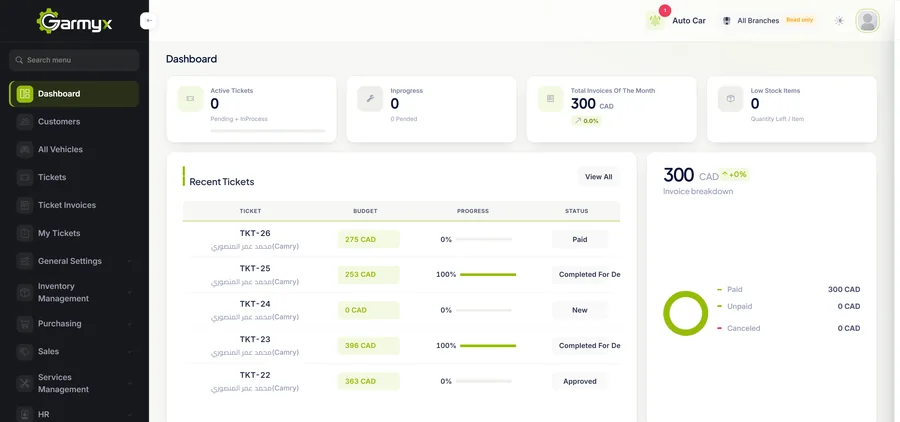Click the New status of TKT-24
The width and height of the screenshot is (900, 422).
click(x=580, y=310)
